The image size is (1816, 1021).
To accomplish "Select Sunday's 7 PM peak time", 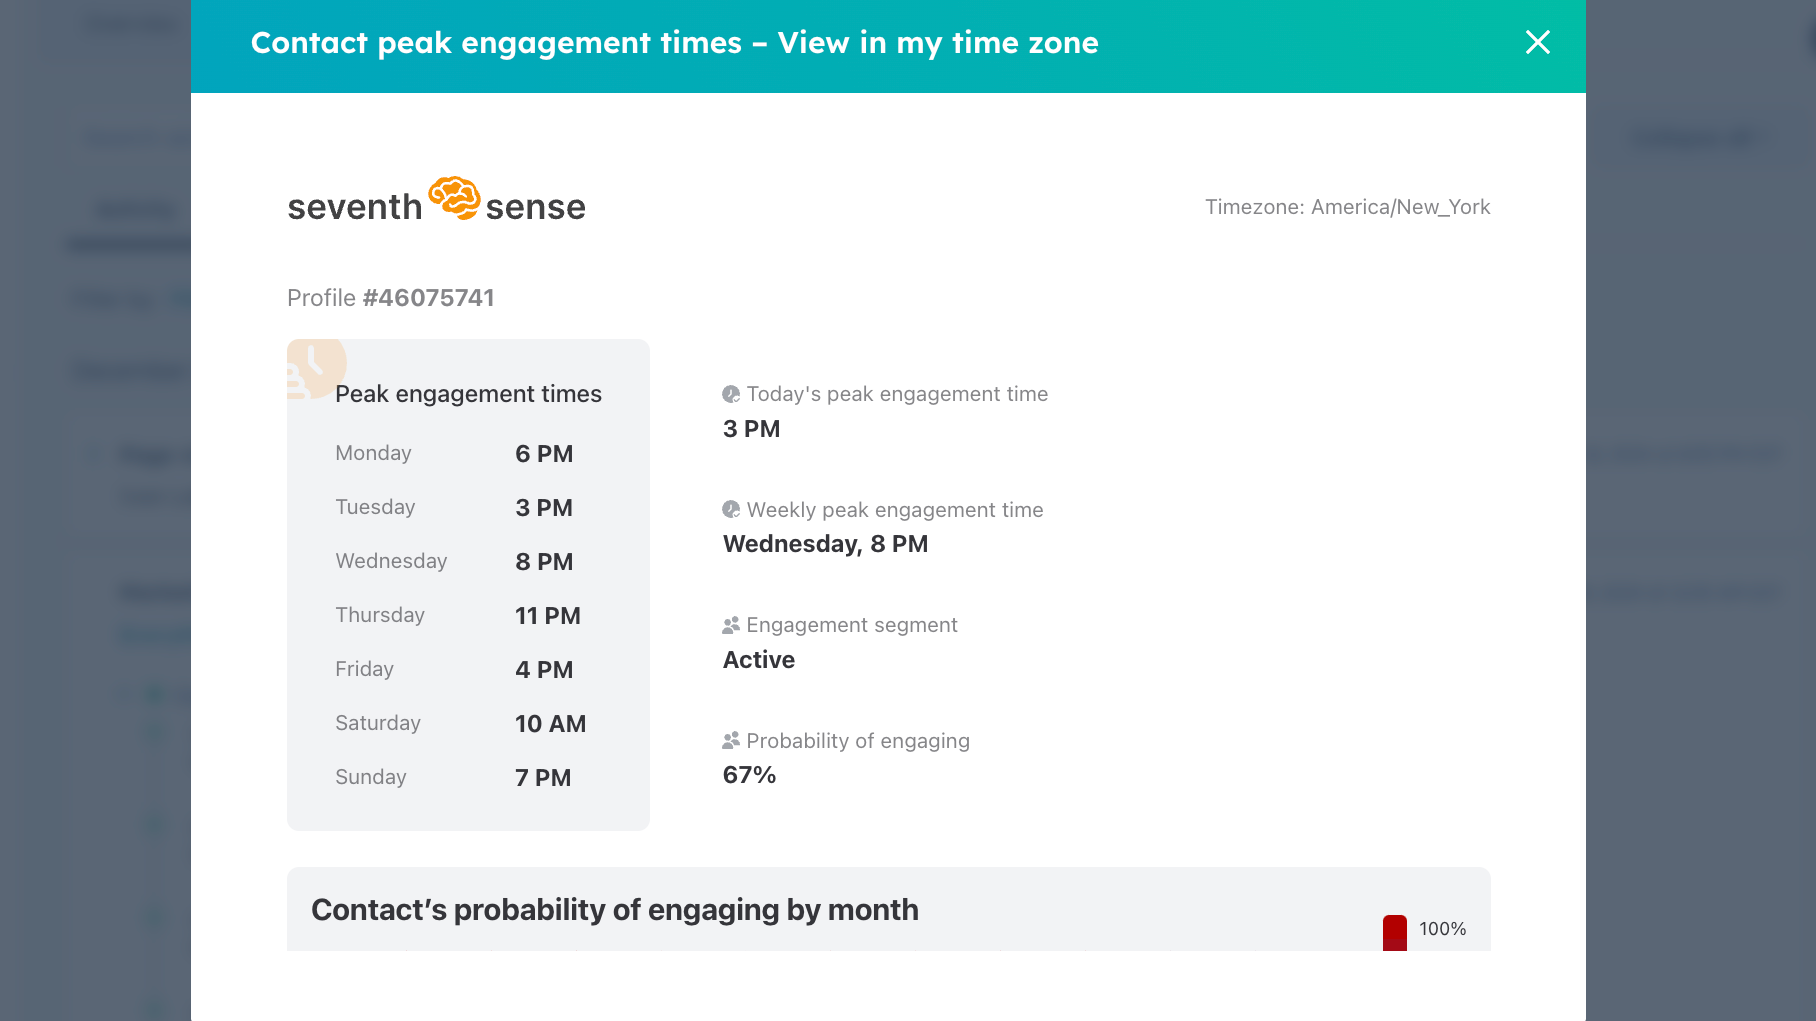I will point(543,778).
